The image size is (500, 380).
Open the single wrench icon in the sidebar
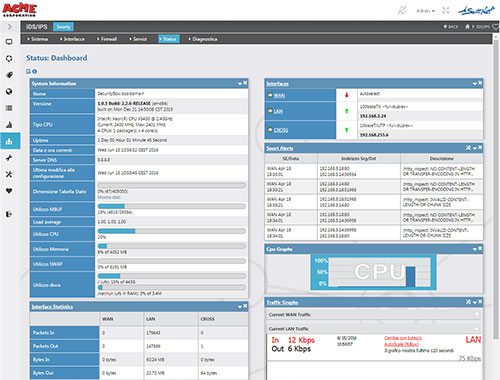click(x=9, y=158)
